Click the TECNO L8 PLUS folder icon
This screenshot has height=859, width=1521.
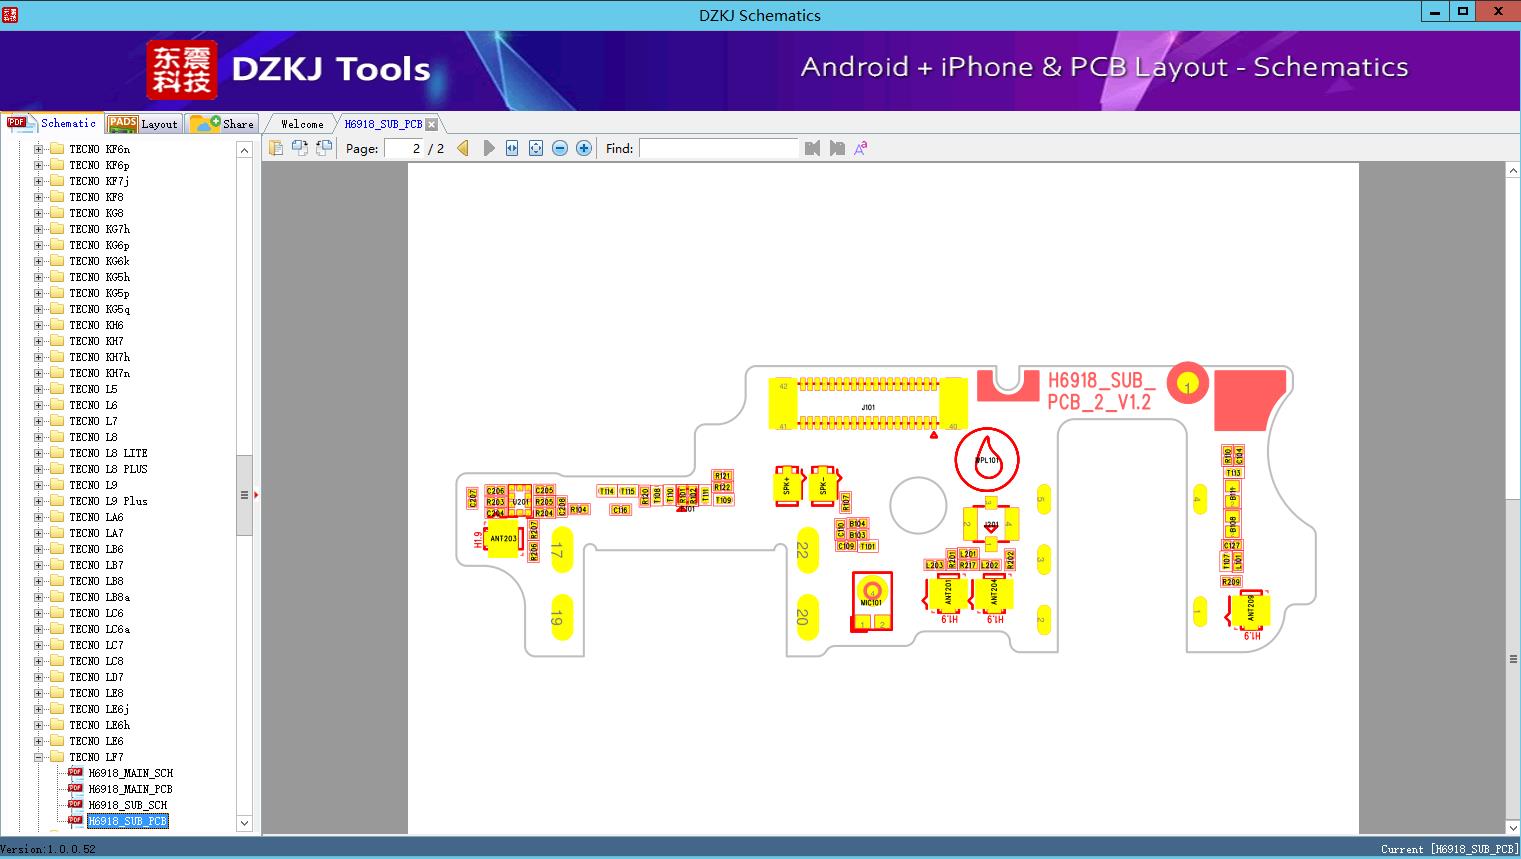[57, 469]
